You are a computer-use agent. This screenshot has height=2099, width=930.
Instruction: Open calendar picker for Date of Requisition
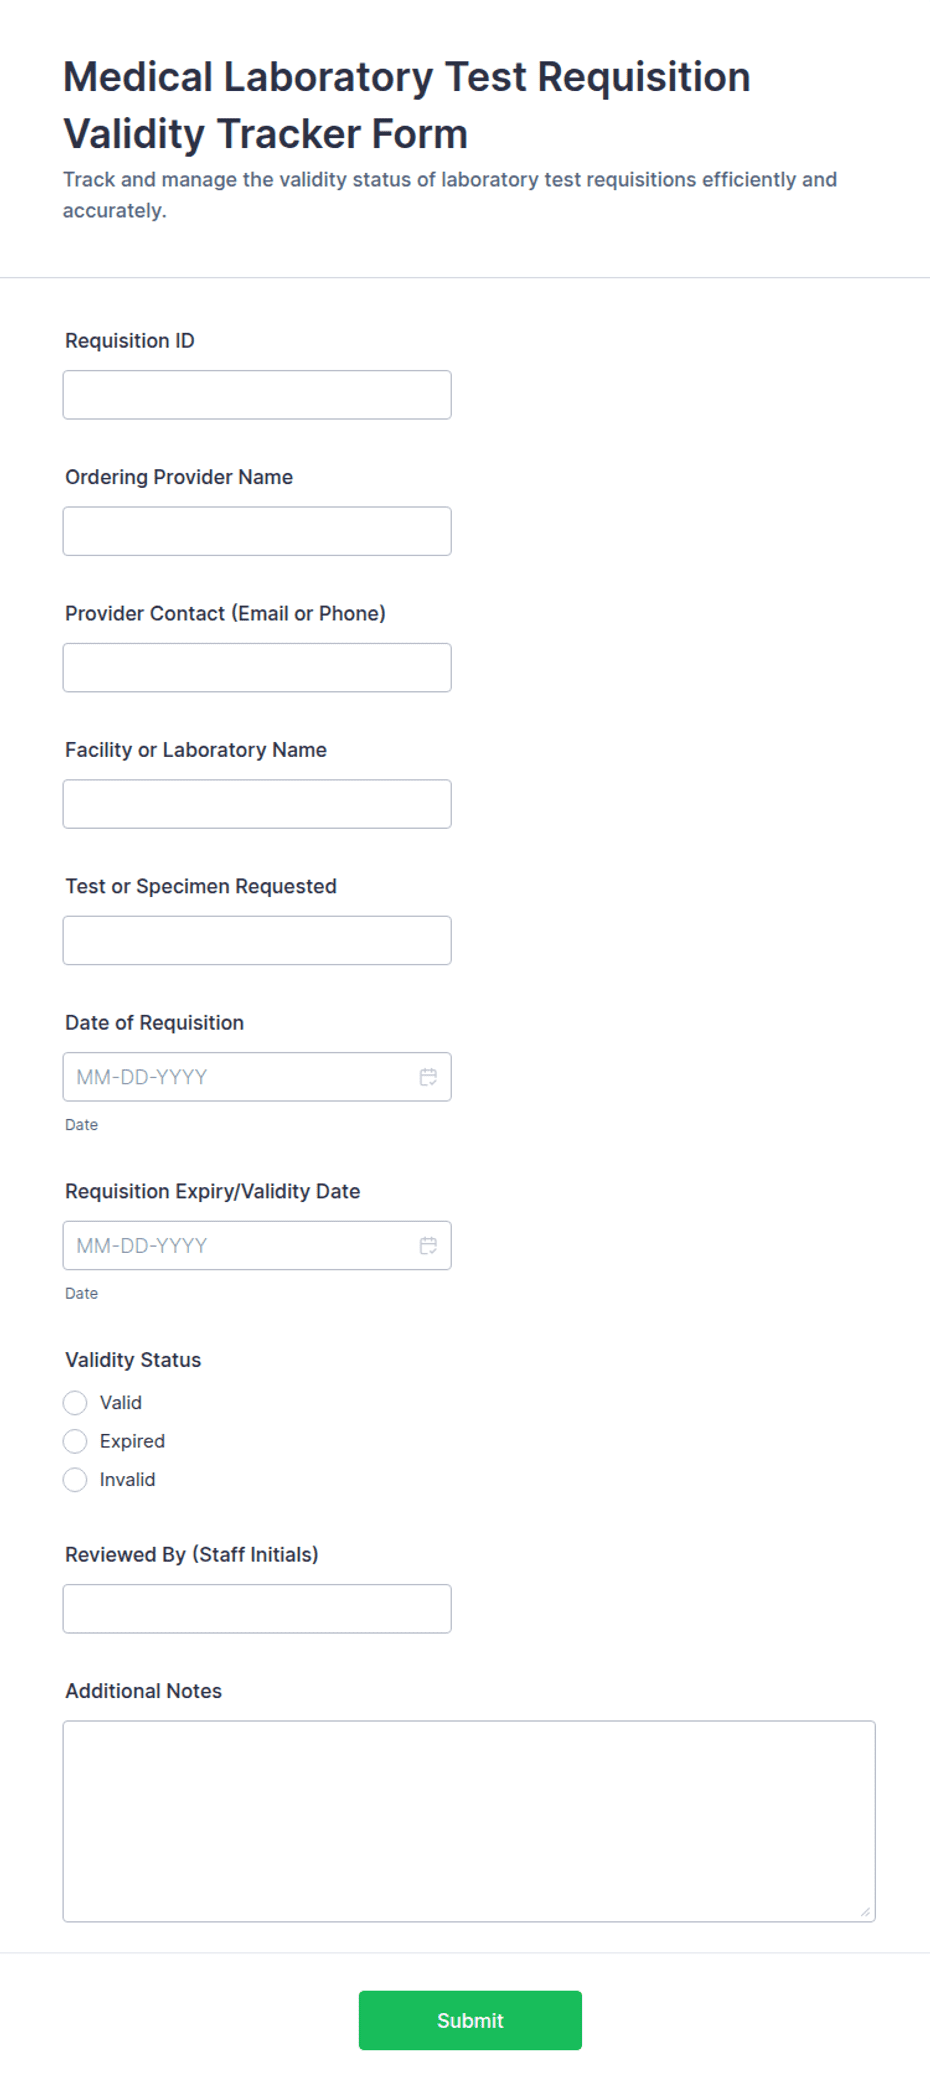pos(428,1077)
